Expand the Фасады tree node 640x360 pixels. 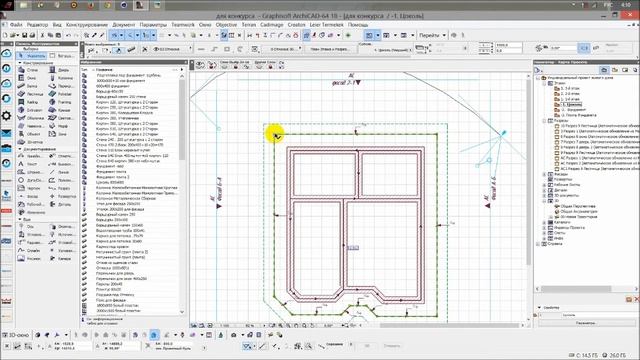coord(544,174)
